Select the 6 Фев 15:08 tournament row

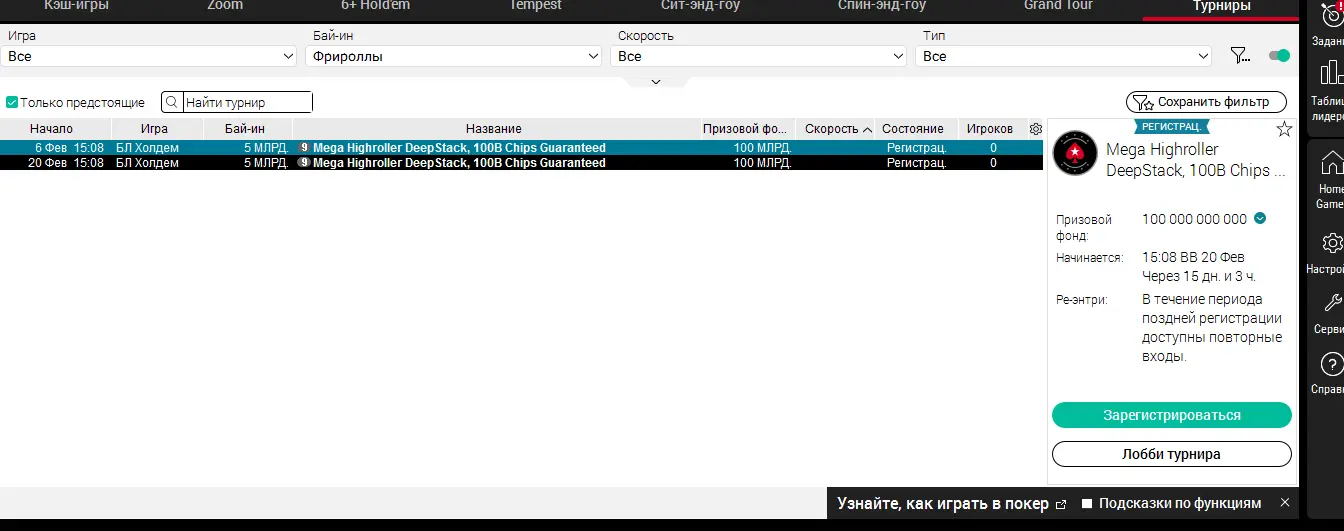521,148
